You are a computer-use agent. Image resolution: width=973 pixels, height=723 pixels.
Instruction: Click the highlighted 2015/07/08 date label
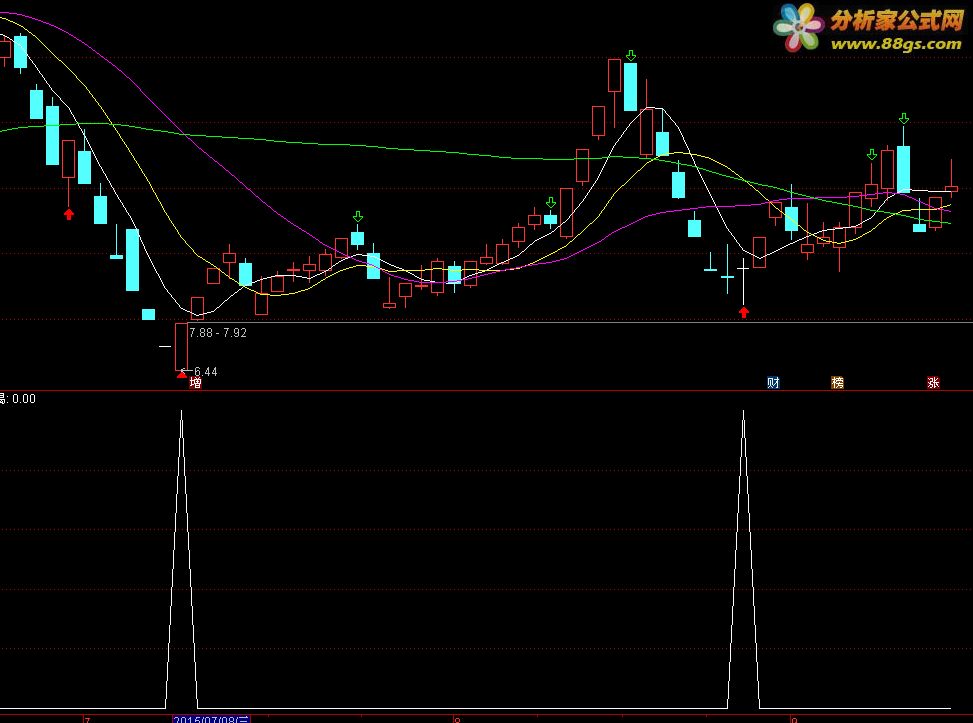[212, 719]
